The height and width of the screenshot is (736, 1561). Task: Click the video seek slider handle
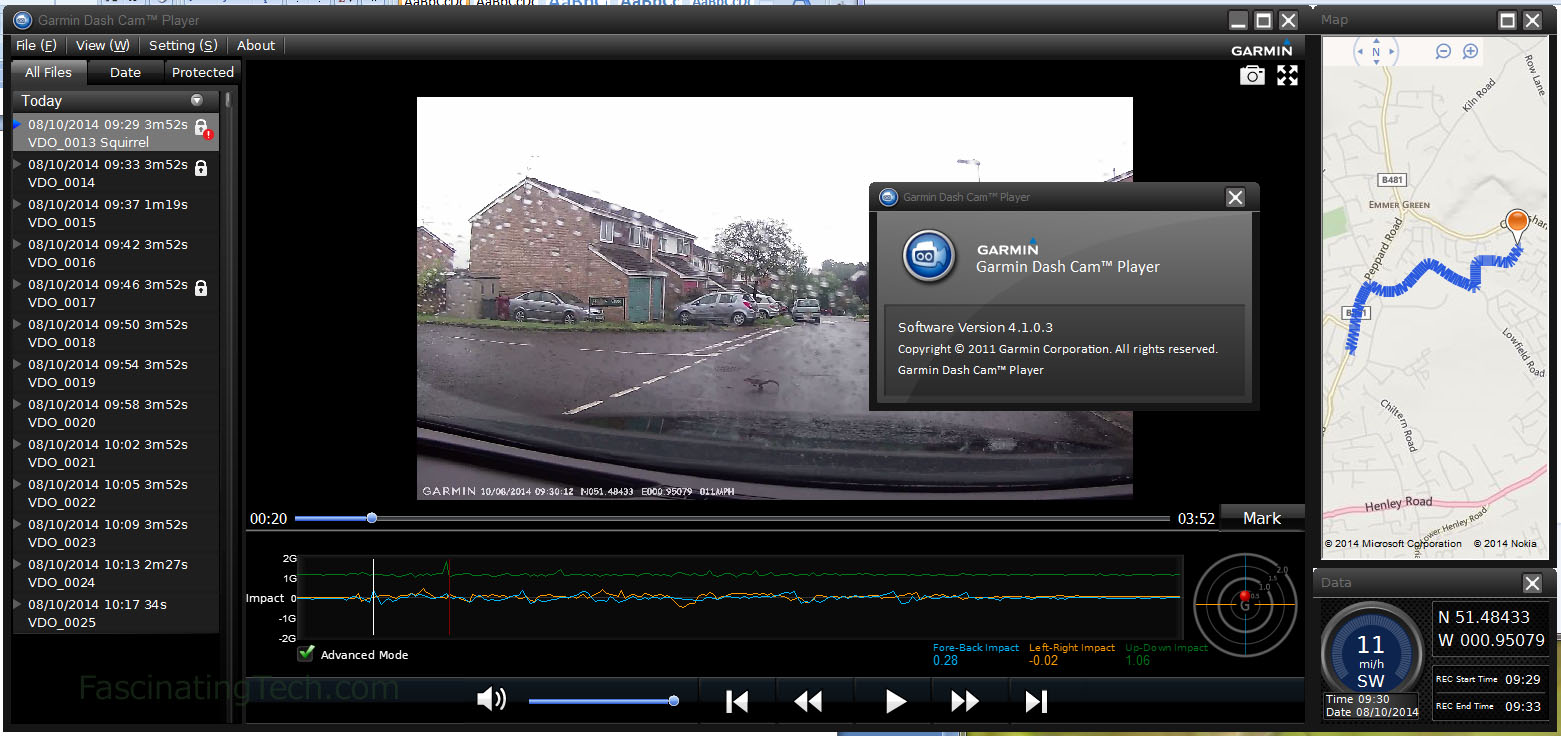click(372, 518)
